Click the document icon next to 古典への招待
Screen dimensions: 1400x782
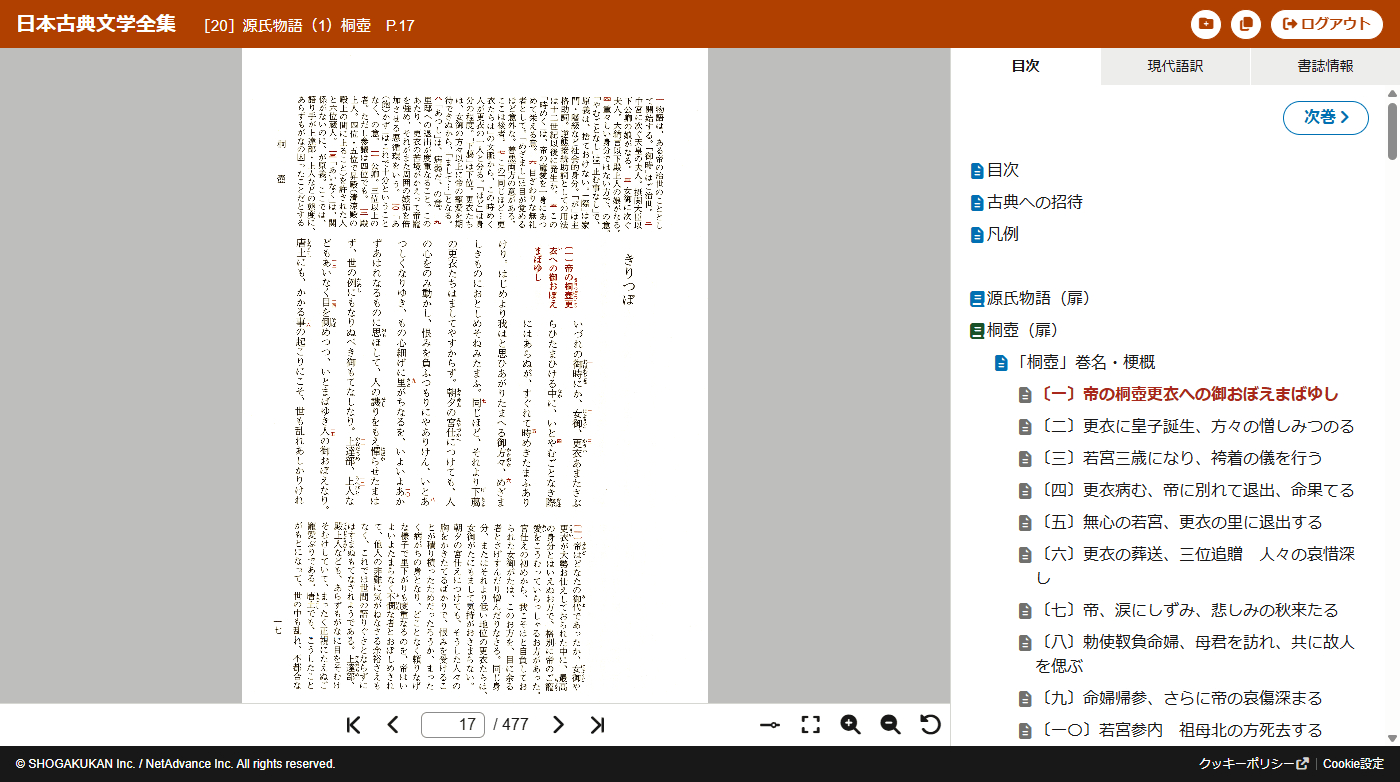click(977, 203)
